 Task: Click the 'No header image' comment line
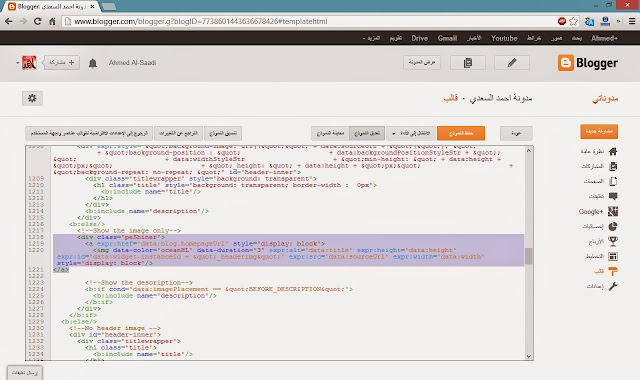(x=115, y=328)
